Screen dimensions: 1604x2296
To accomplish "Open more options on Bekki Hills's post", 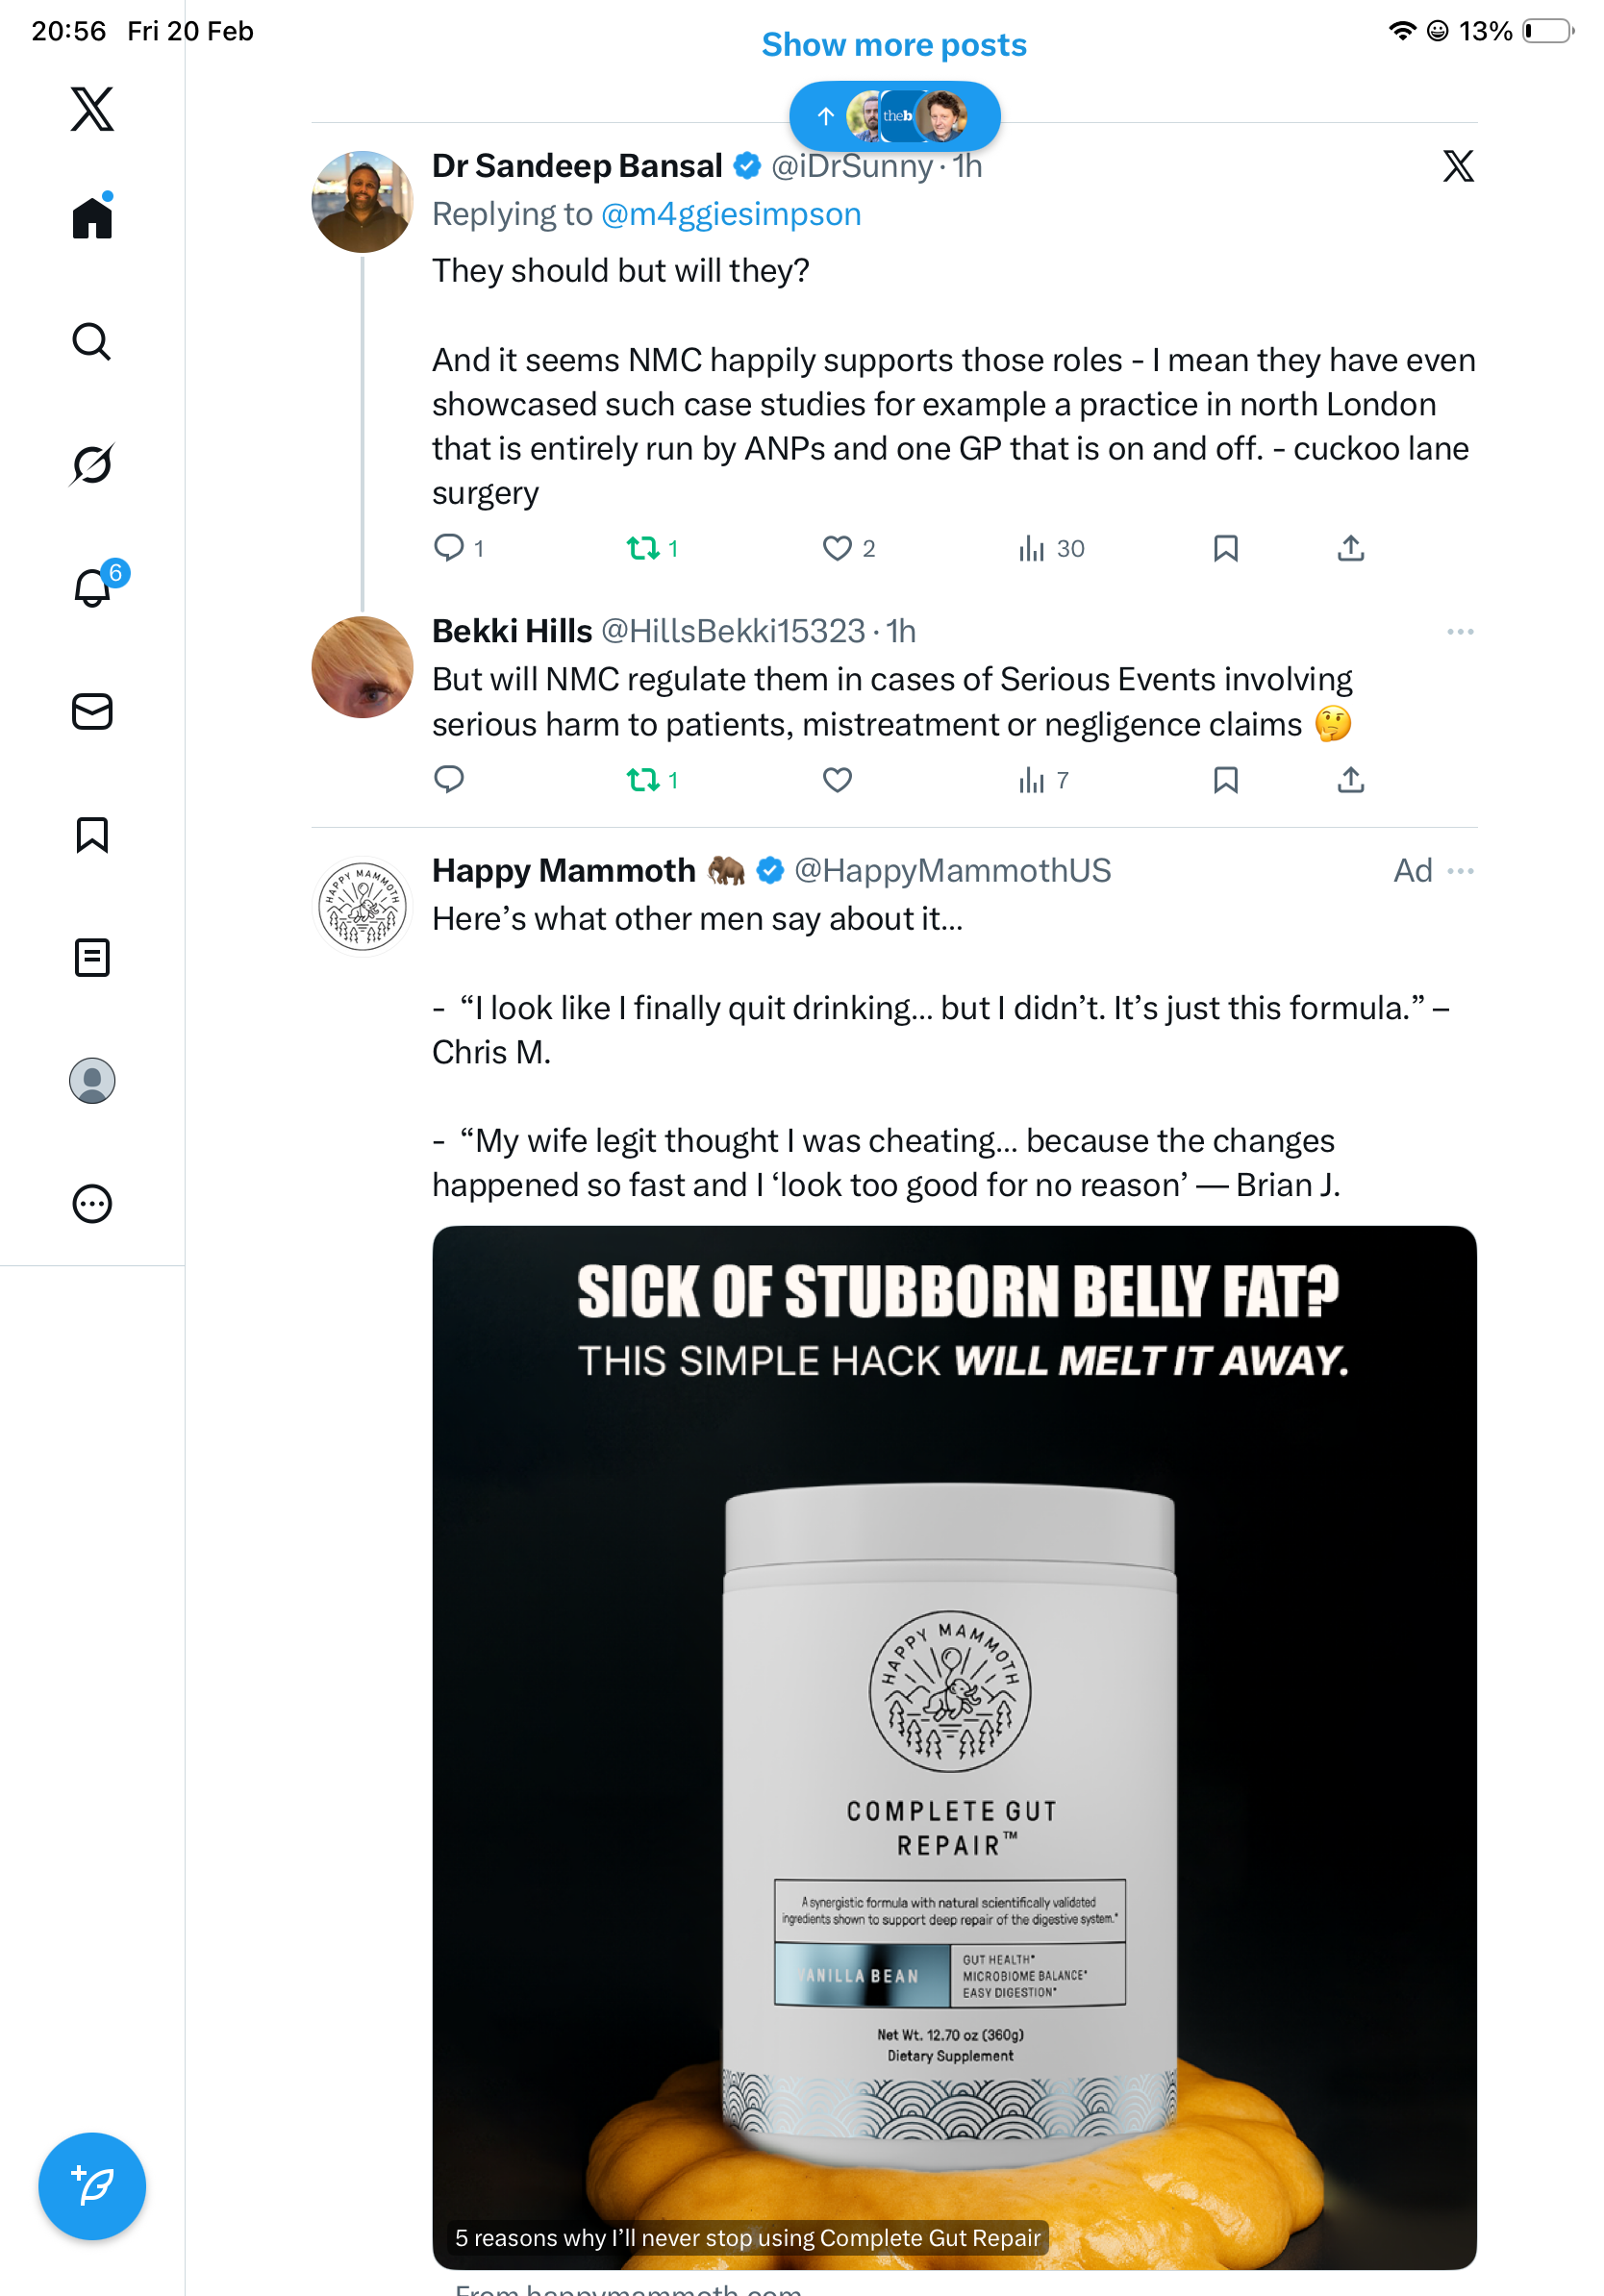I will point(1459,632).
